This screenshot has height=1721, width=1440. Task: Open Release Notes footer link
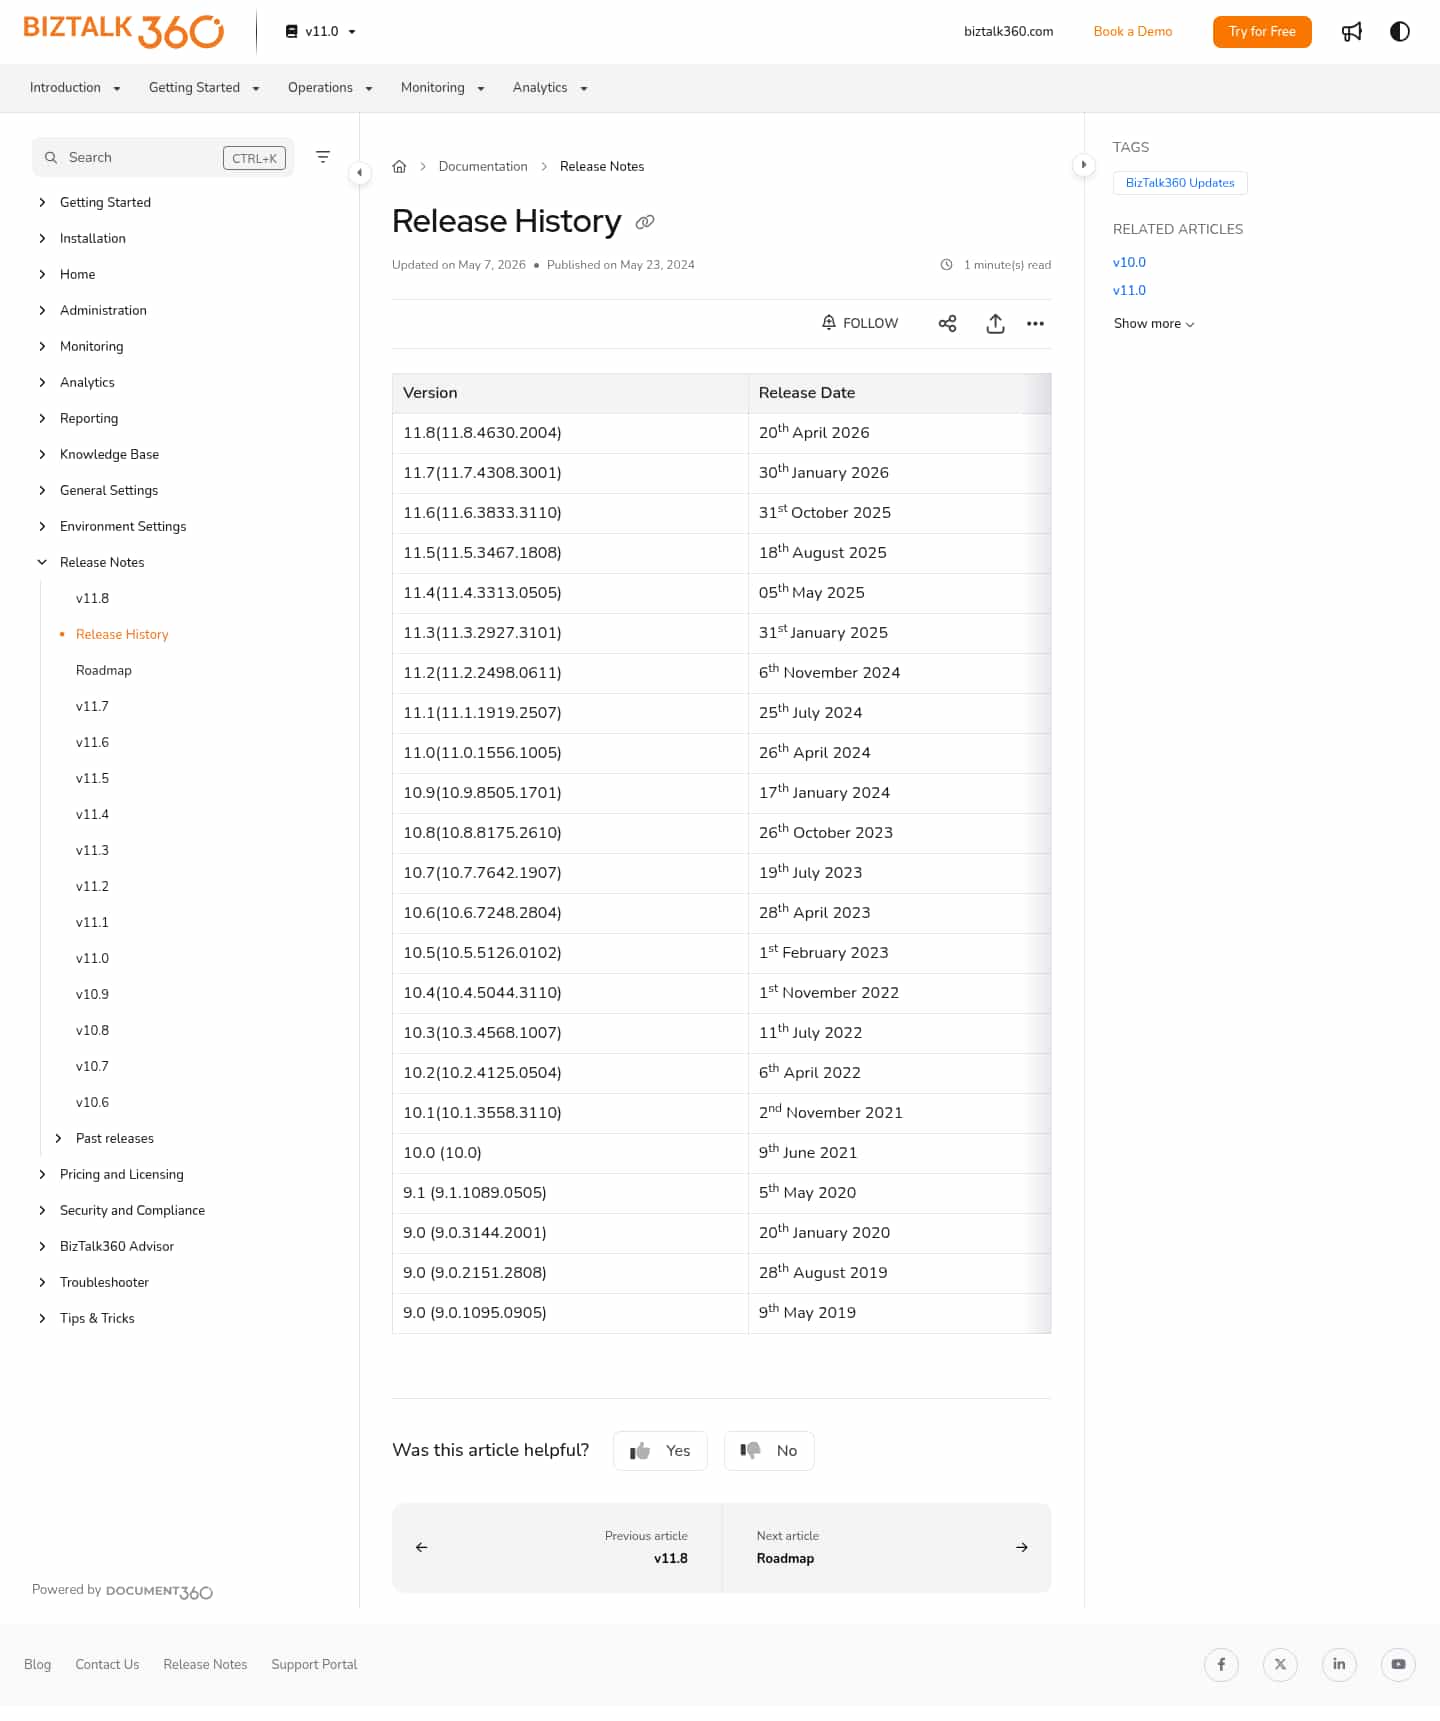pyautogui.click(x=205, y=1665)
